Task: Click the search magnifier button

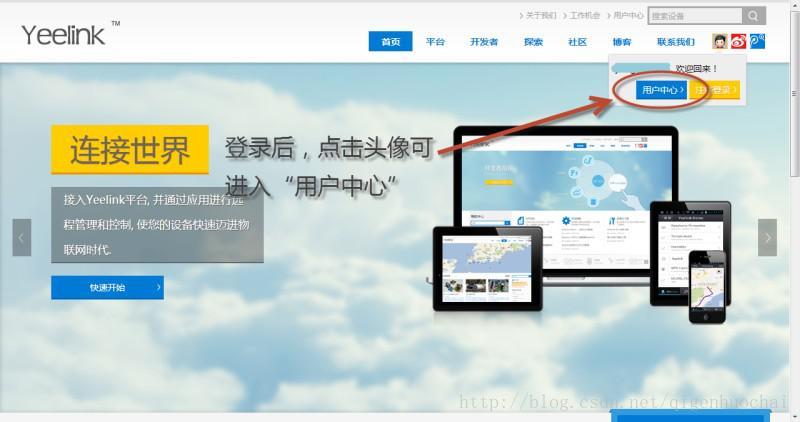Action: click(x=754, y=16)
